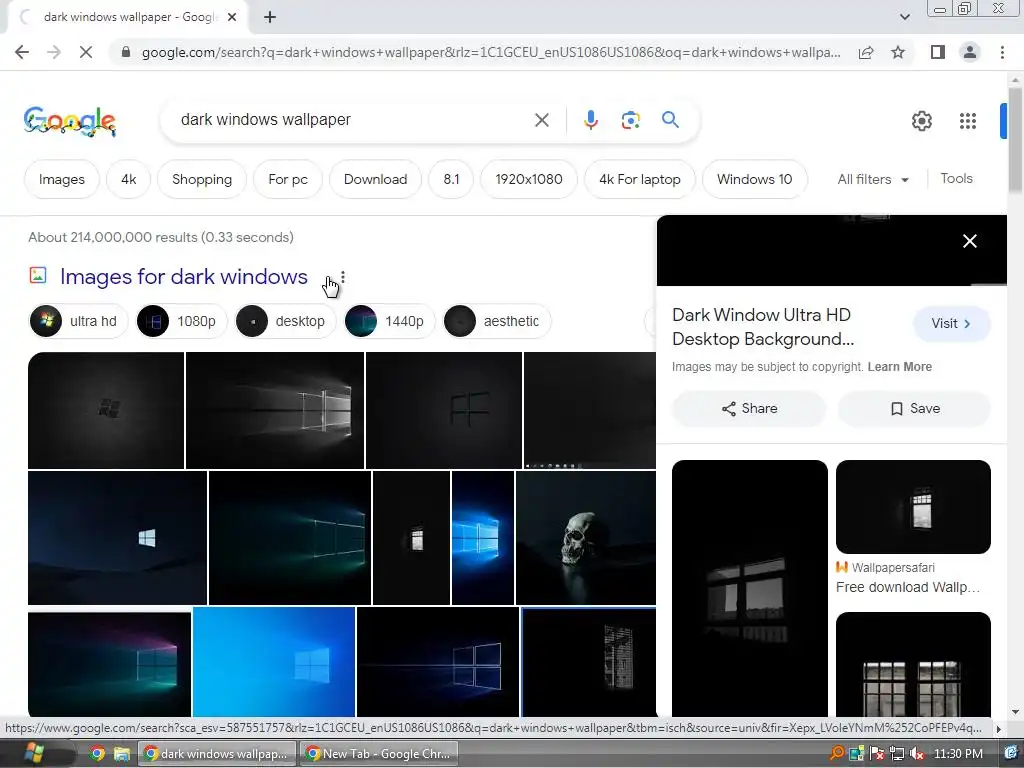1024x768 pixels.
Task: Choose the 1080p suggestion chip
Action: point(182,321)
